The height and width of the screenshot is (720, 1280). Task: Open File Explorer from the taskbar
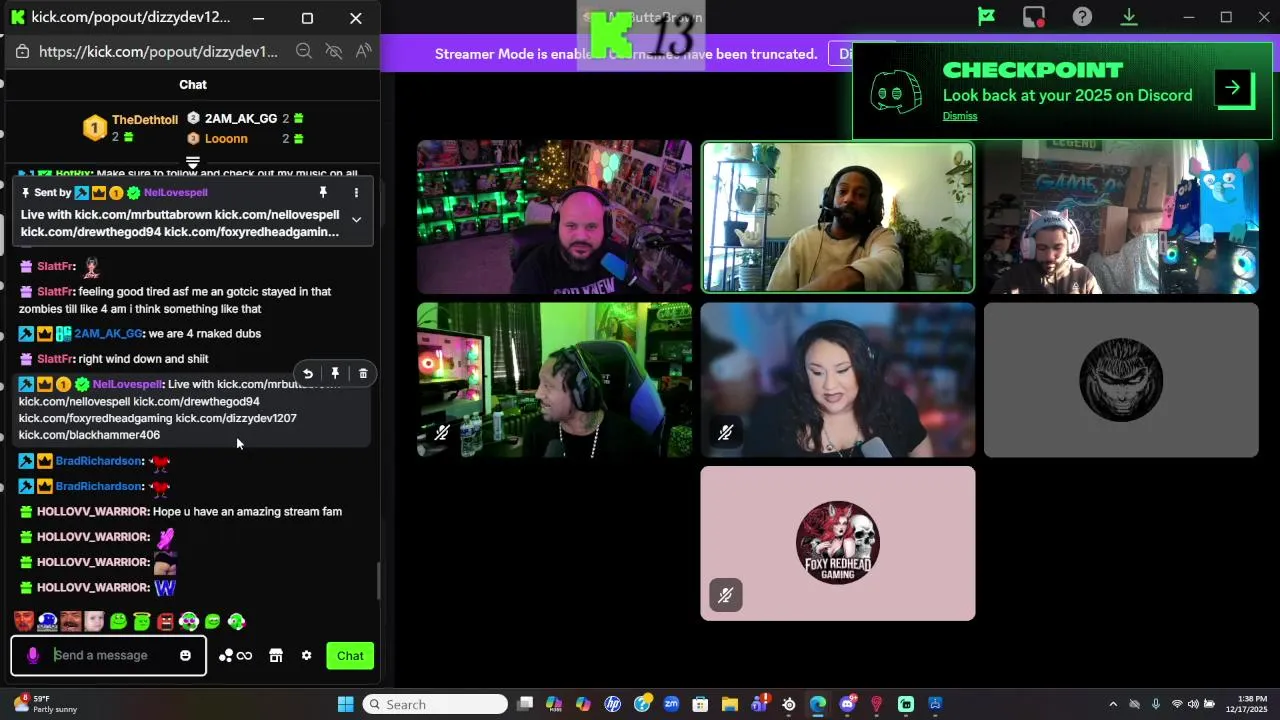click(x=729, y=704)
